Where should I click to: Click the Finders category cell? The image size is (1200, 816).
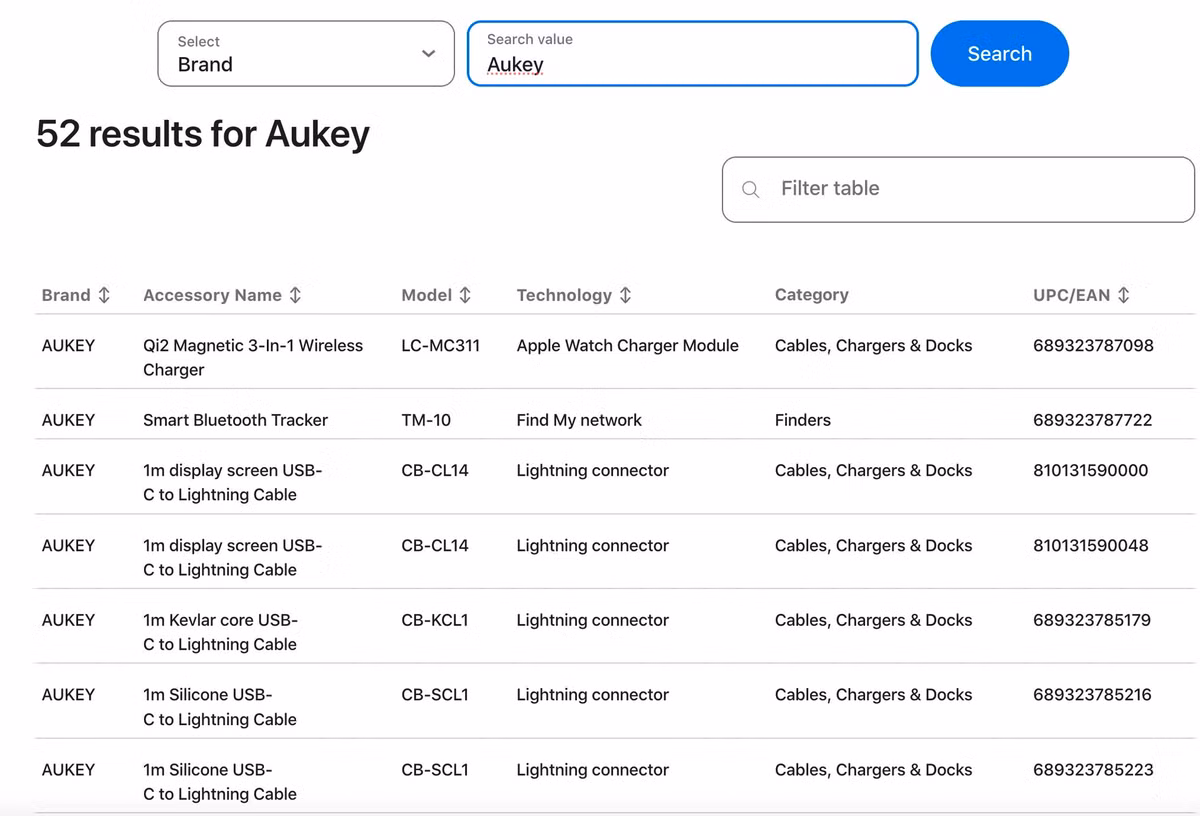click(x=803, y=420)
